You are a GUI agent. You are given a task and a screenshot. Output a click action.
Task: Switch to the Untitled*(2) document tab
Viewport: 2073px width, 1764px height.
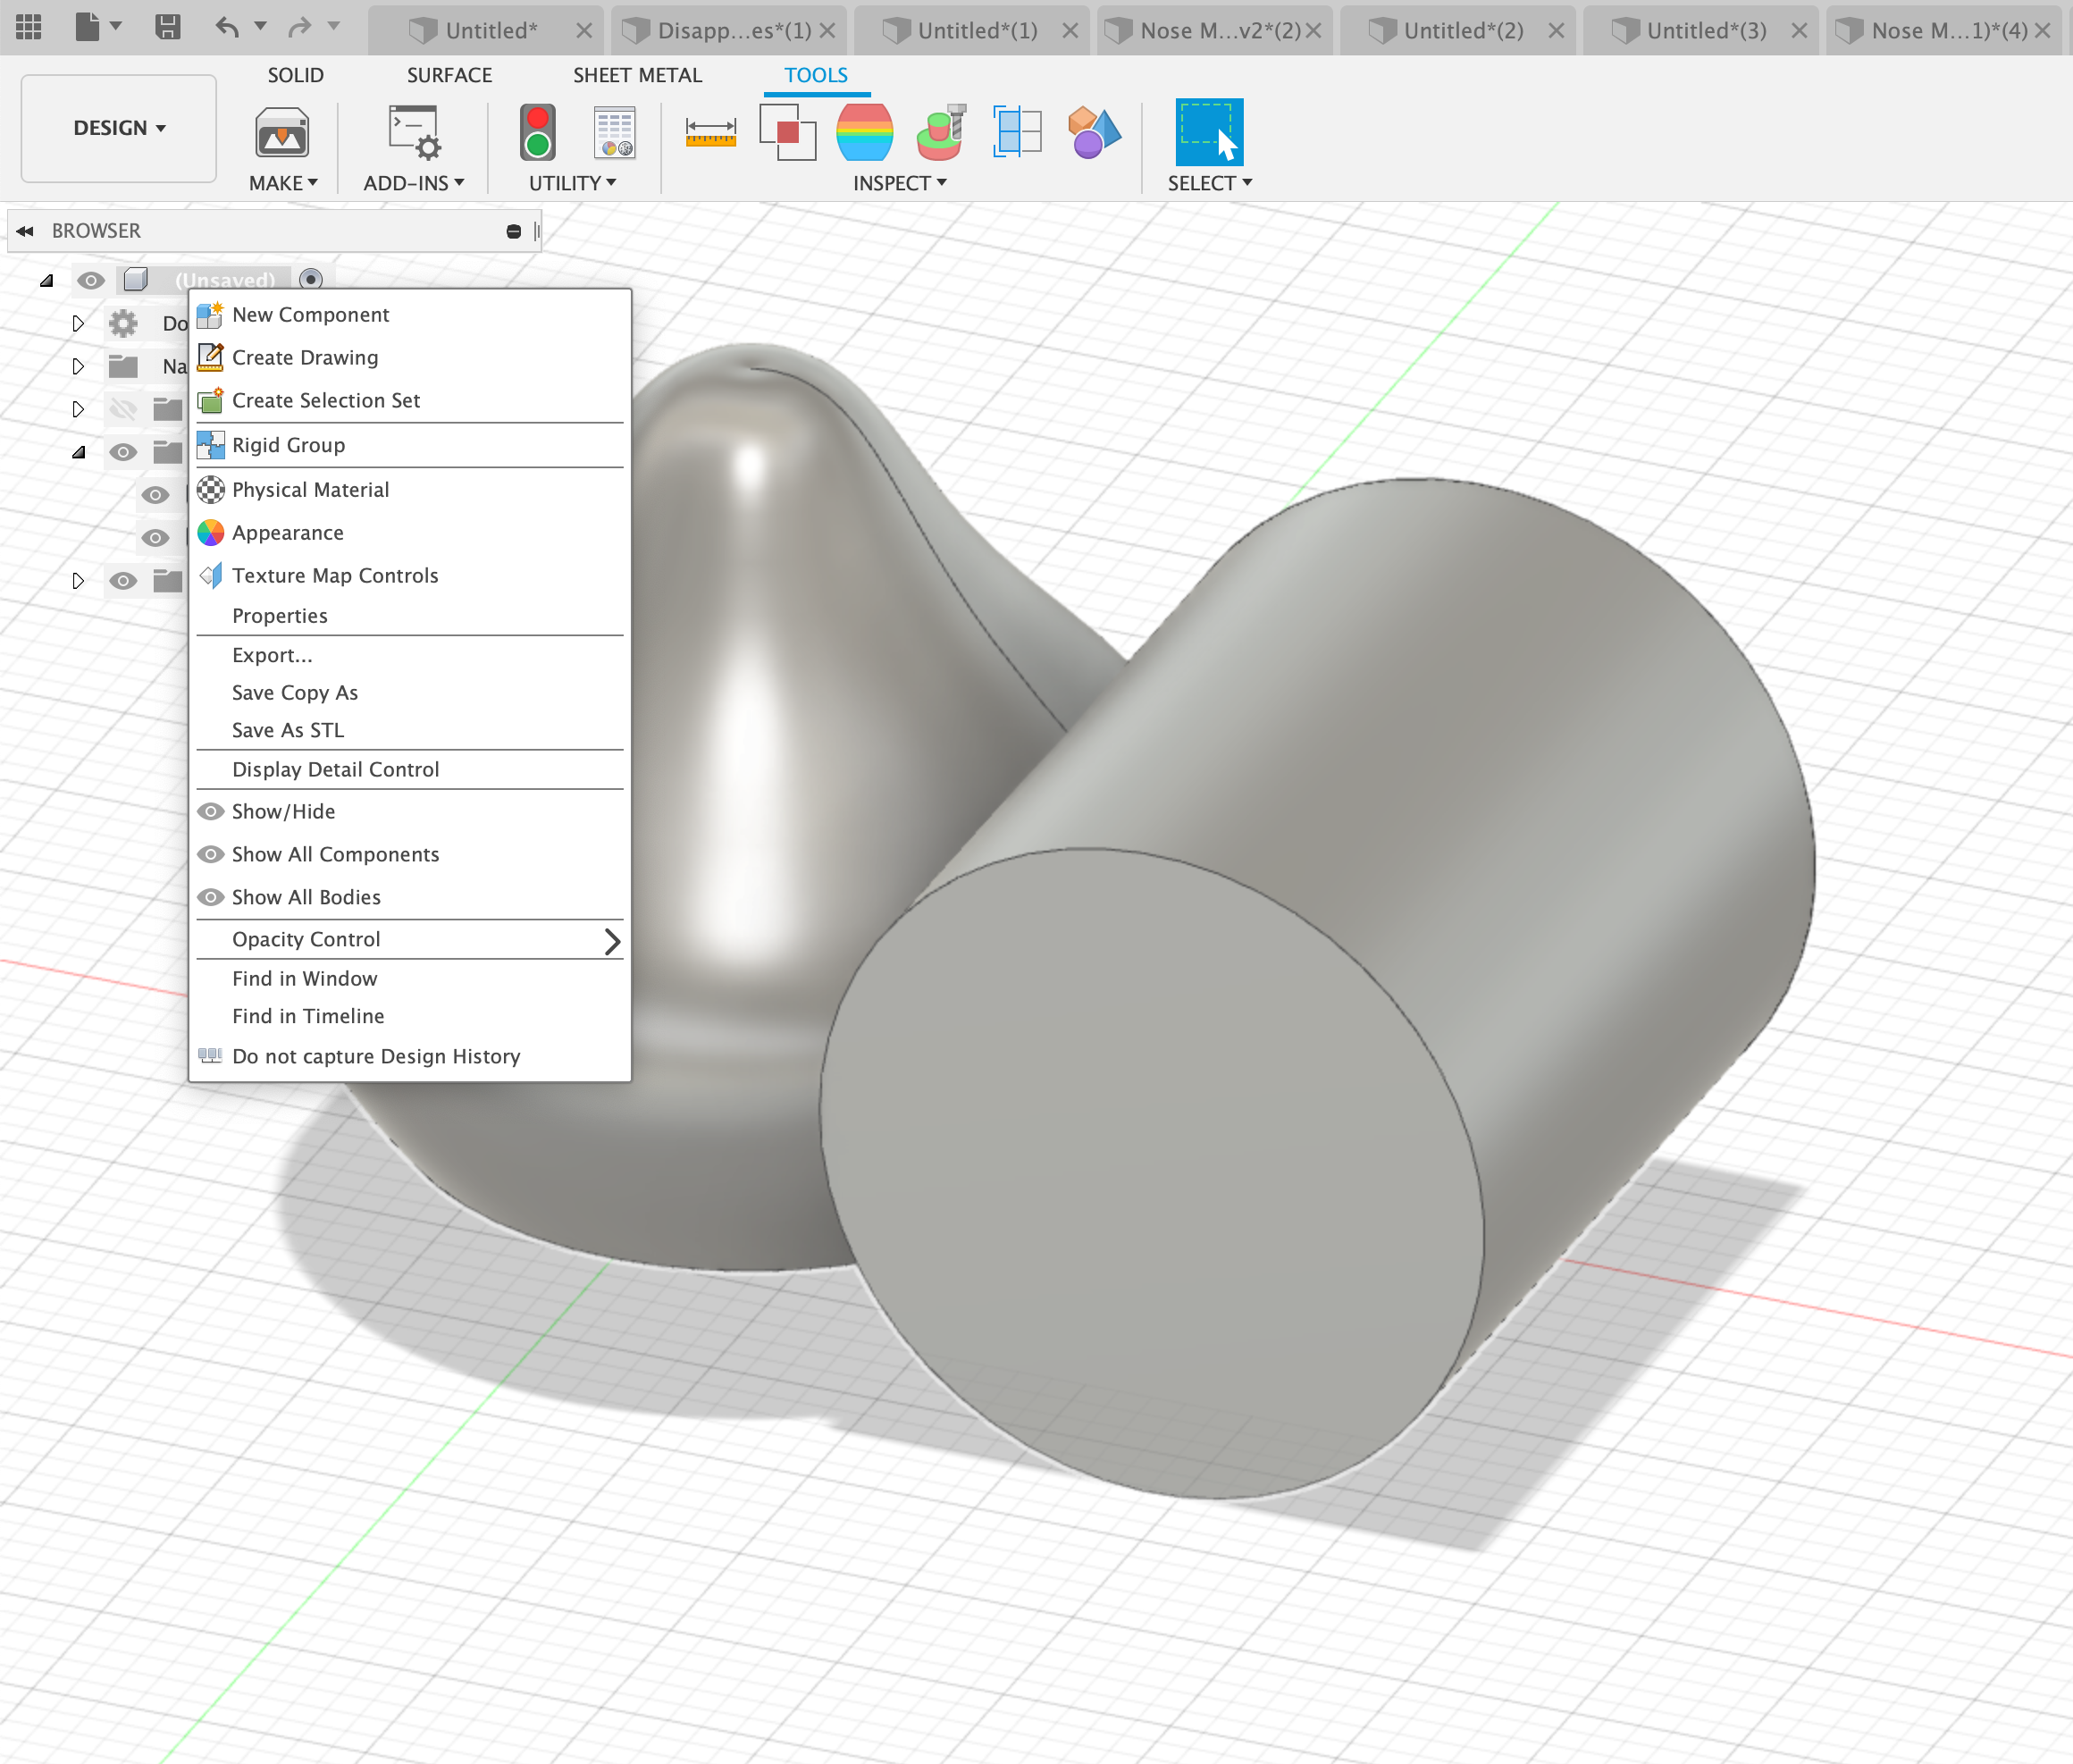1461,30
